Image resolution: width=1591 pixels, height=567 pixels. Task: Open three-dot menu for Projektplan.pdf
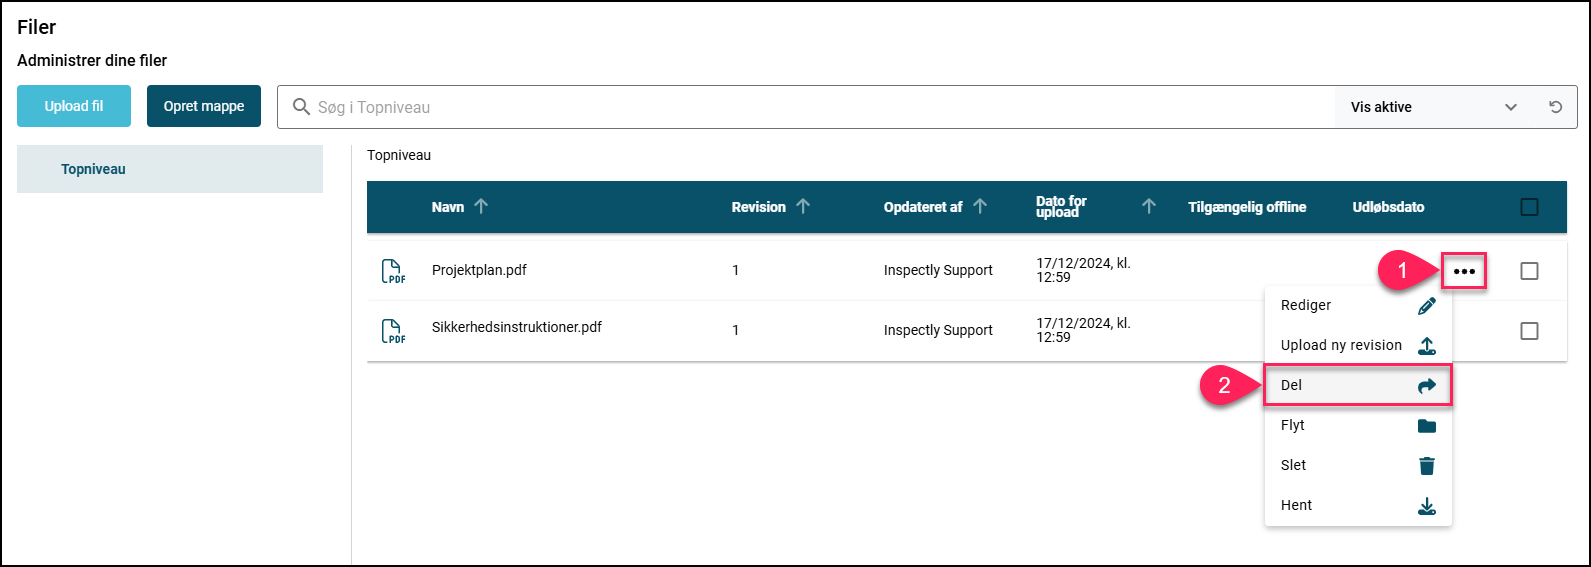pyautogui.click(x=1464, y=271)
